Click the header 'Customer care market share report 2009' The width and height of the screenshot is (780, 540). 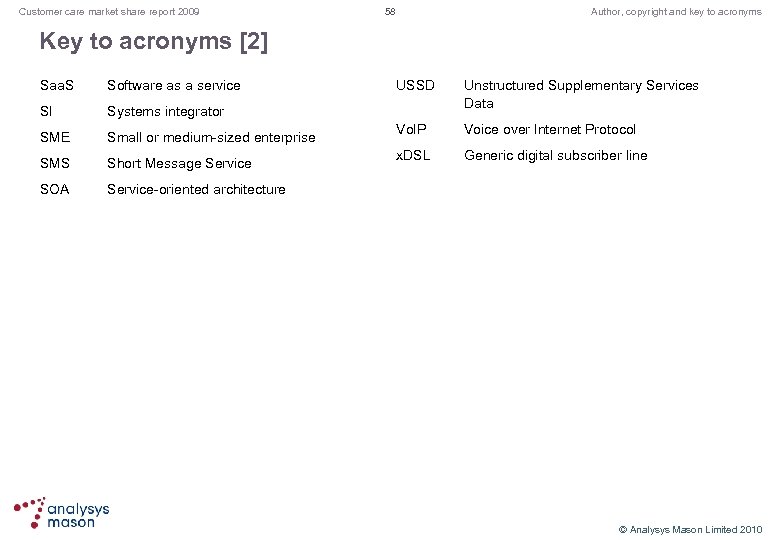click(109, 11)
